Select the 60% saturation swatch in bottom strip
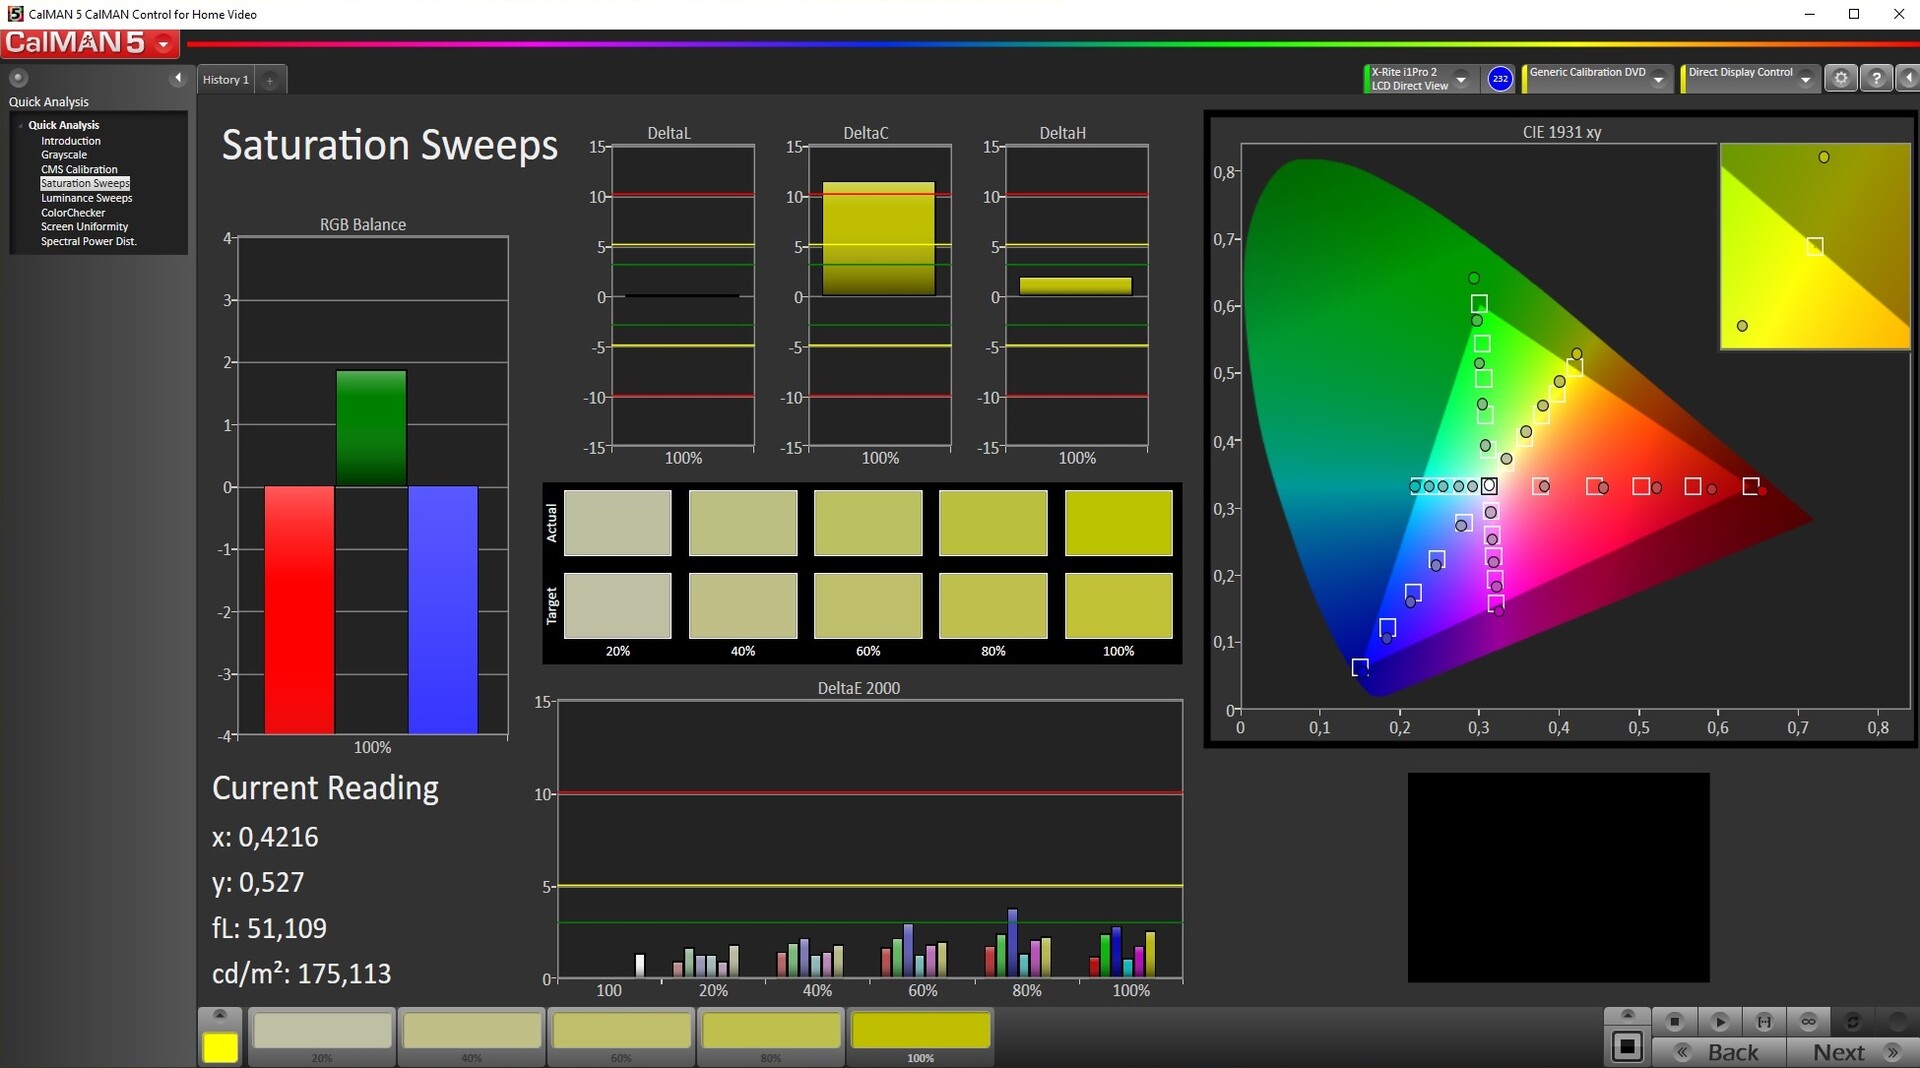 click(x=621, y=1032)
